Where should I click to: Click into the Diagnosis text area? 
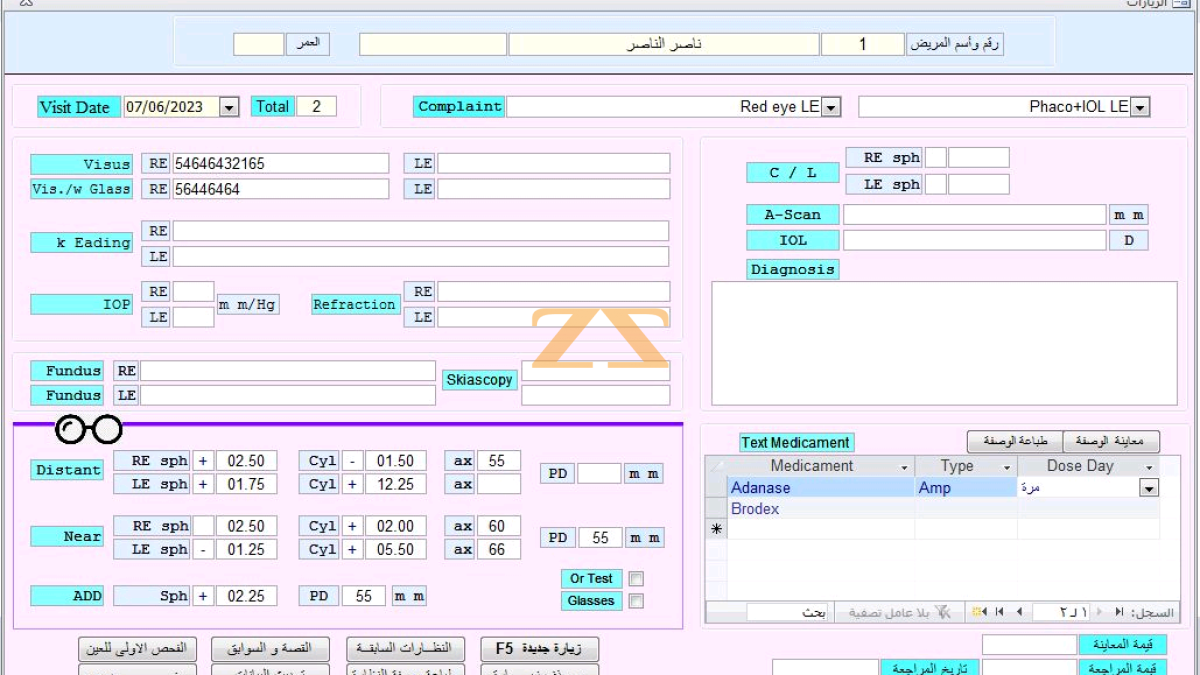[944, 343]
